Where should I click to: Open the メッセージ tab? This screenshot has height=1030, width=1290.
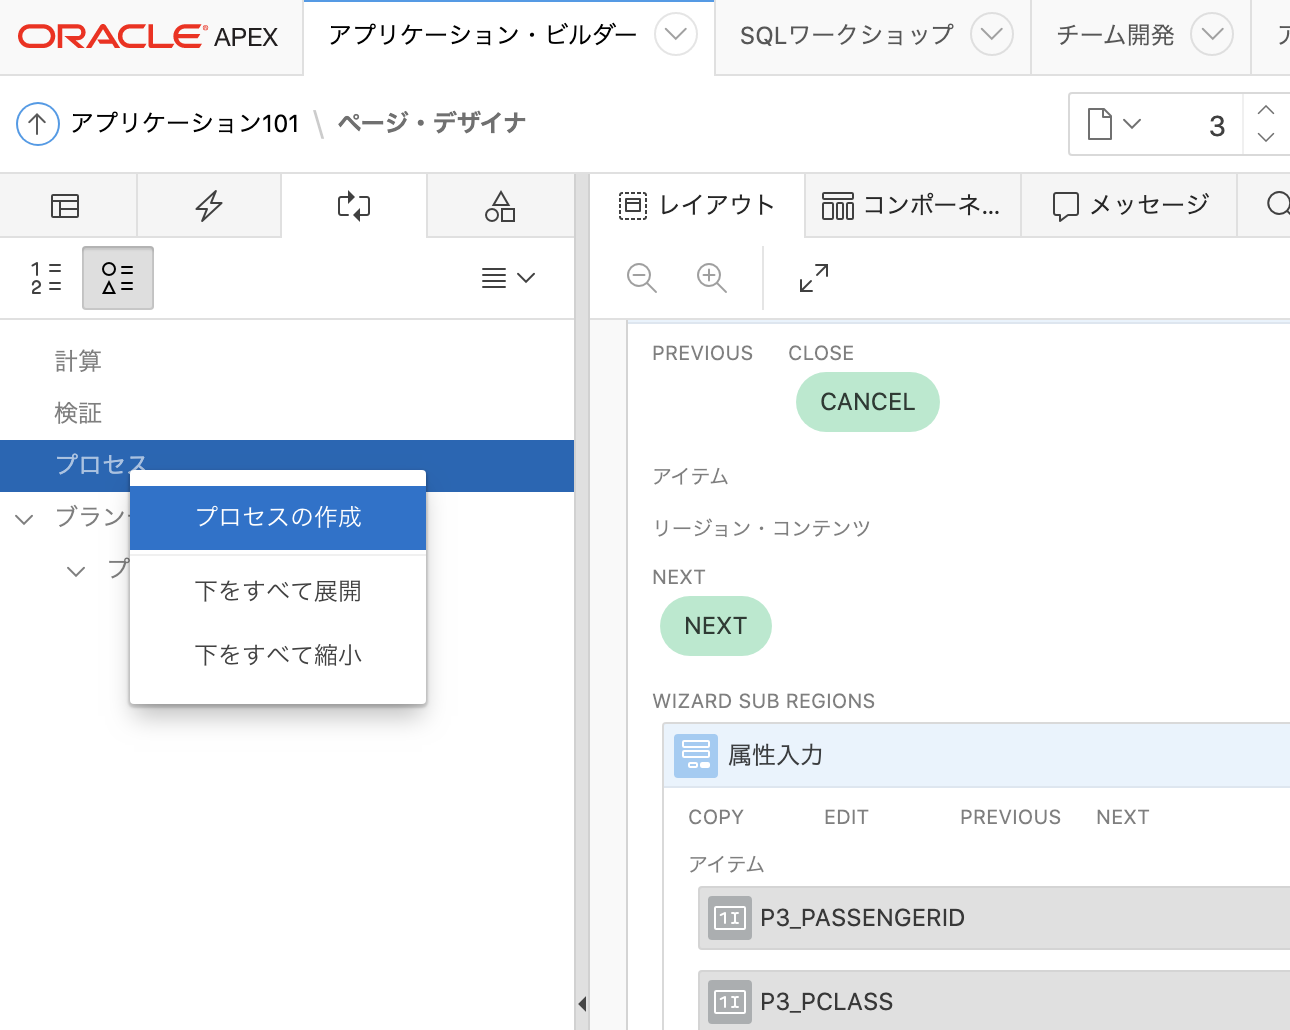click(x=1130, y=205)
